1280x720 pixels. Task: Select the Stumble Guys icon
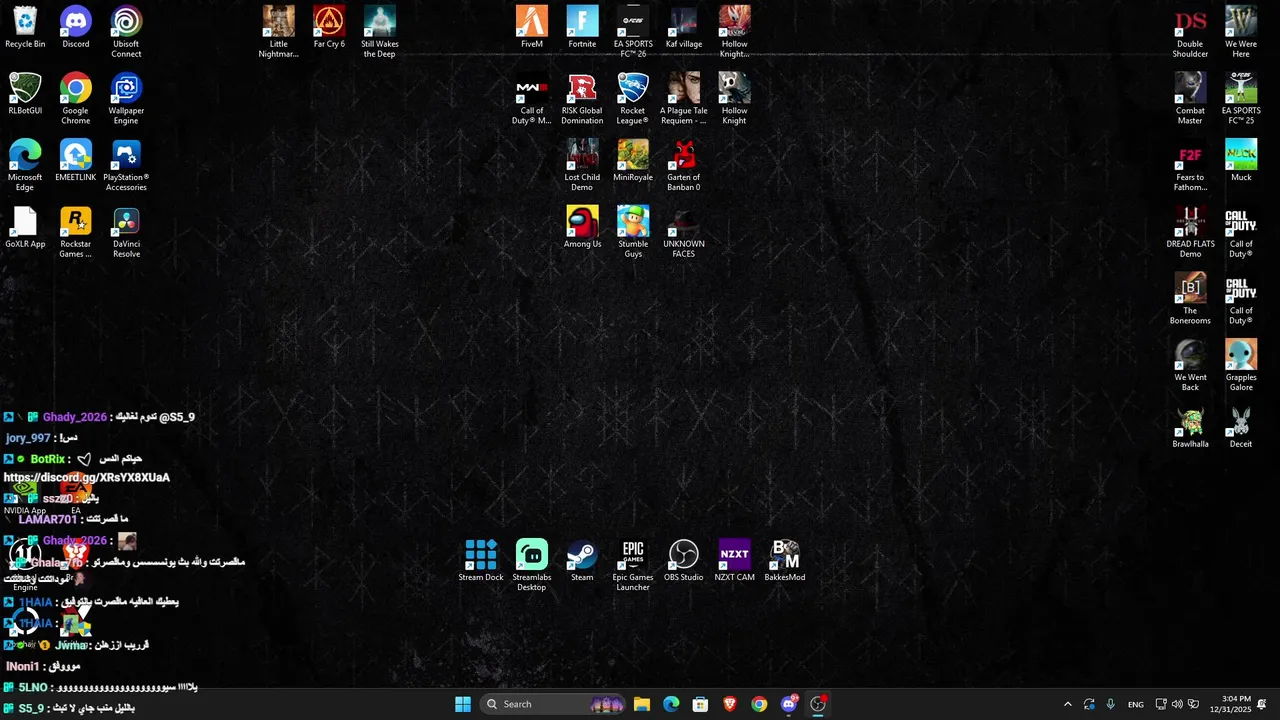coord(633,232)
